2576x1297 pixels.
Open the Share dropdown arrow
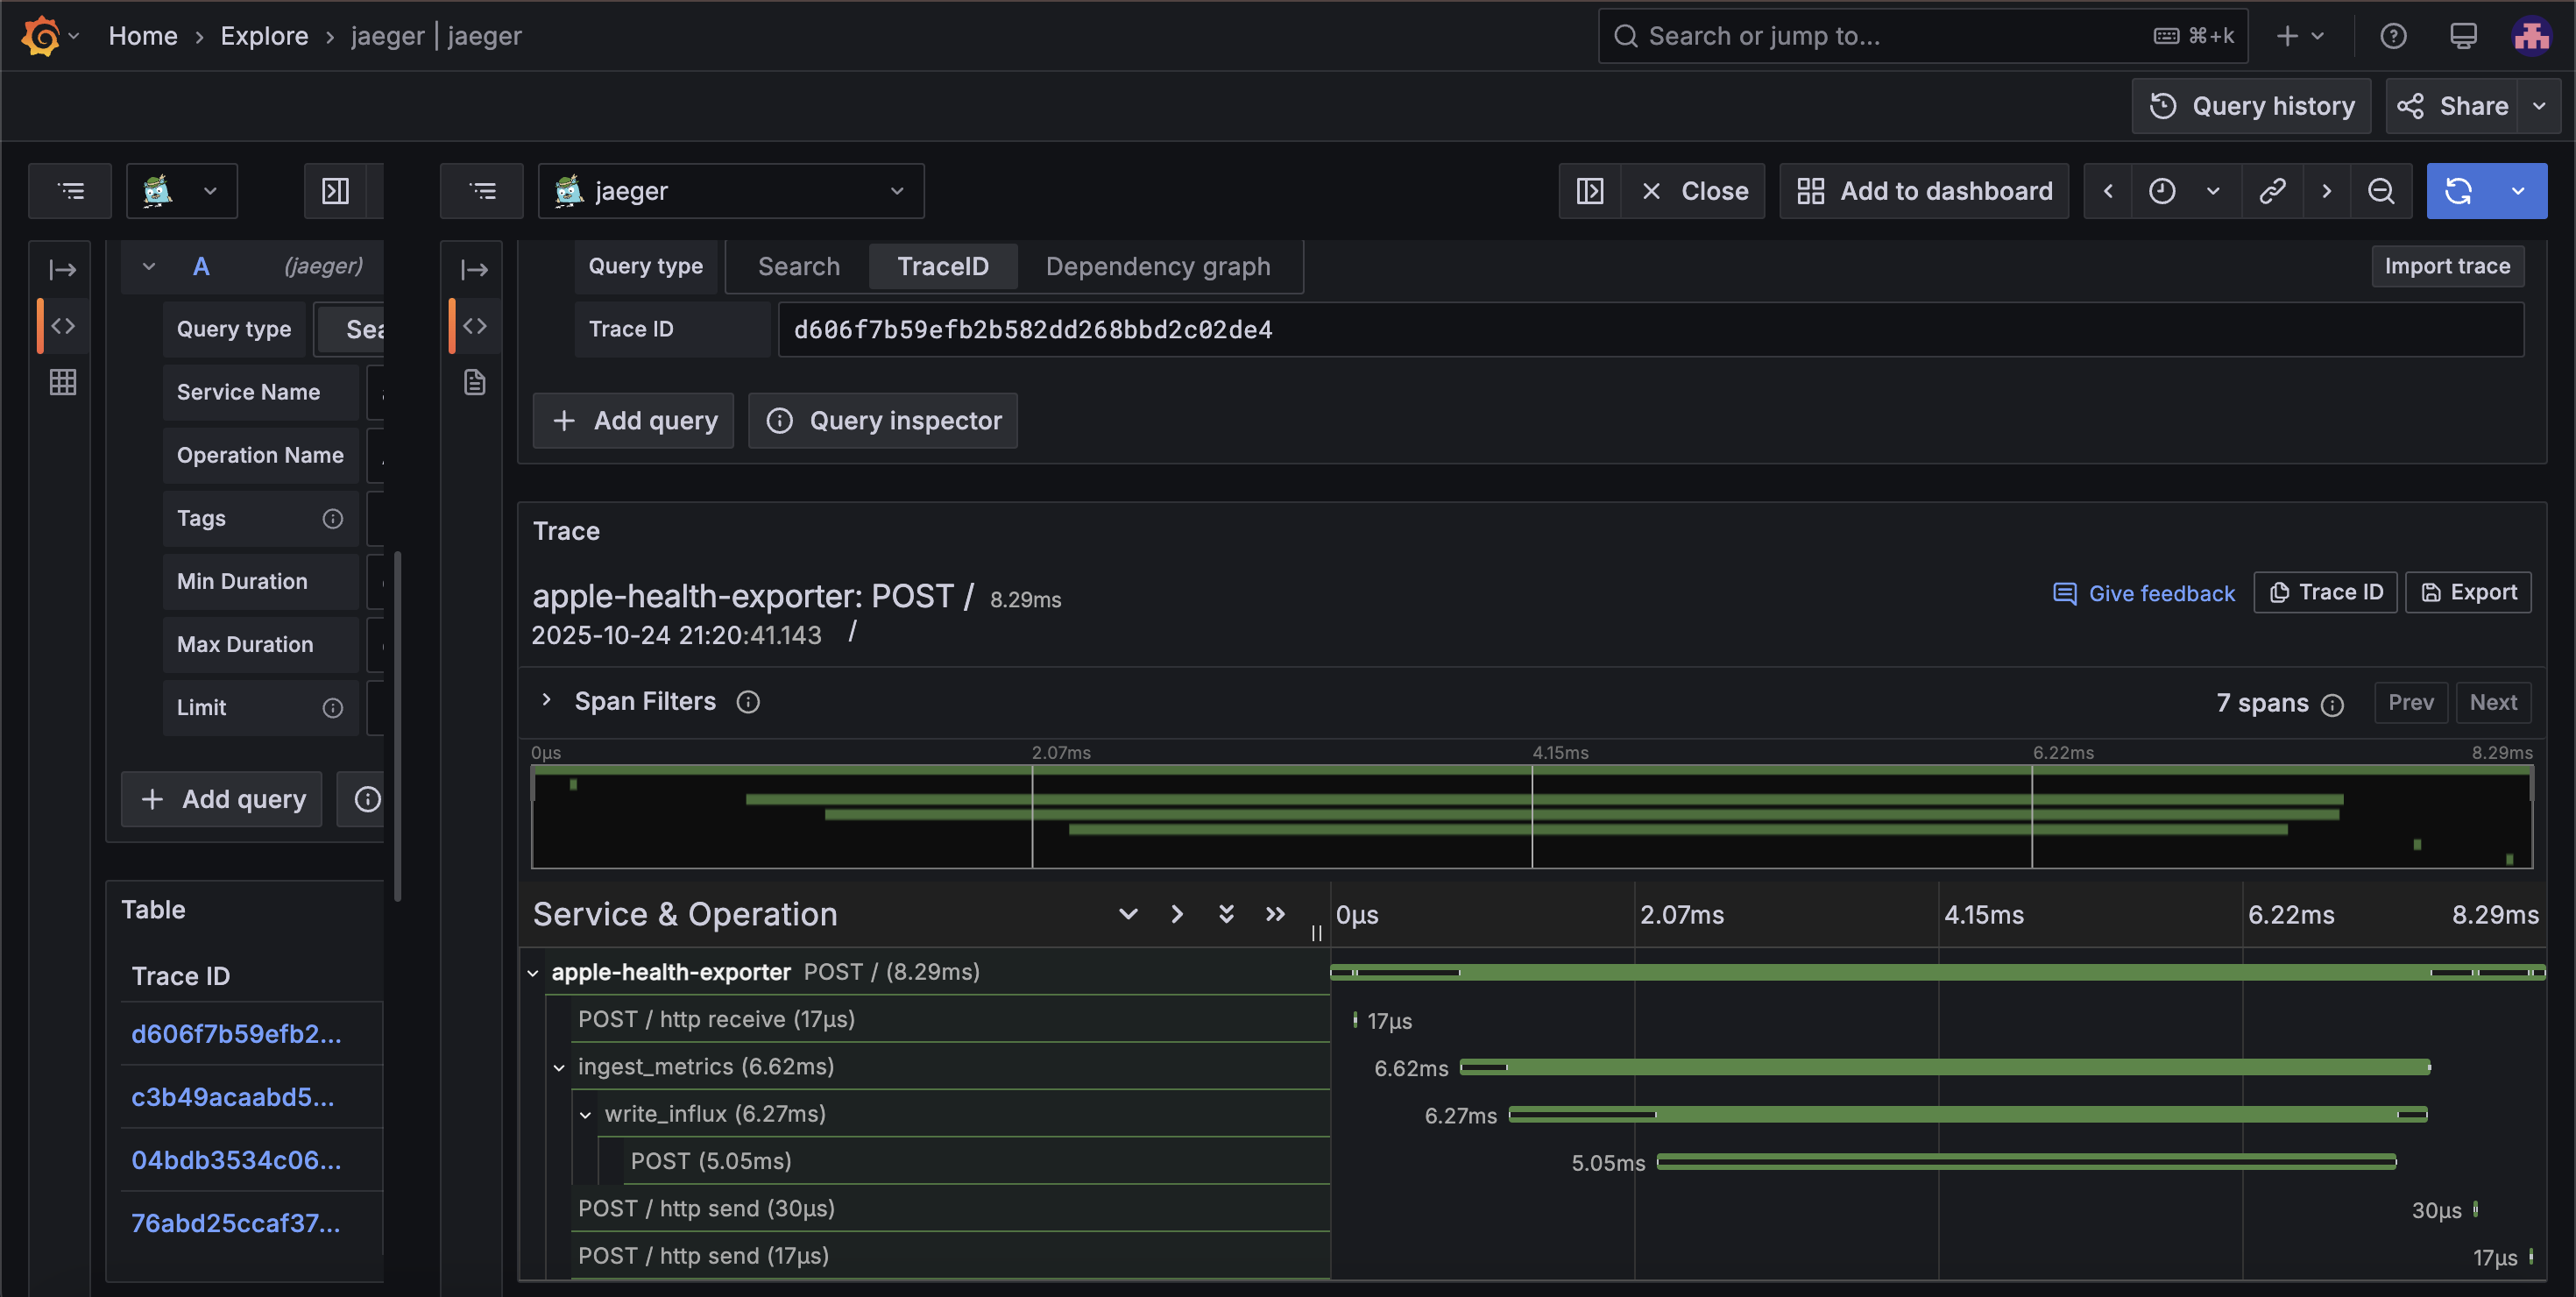[2539, 106]
